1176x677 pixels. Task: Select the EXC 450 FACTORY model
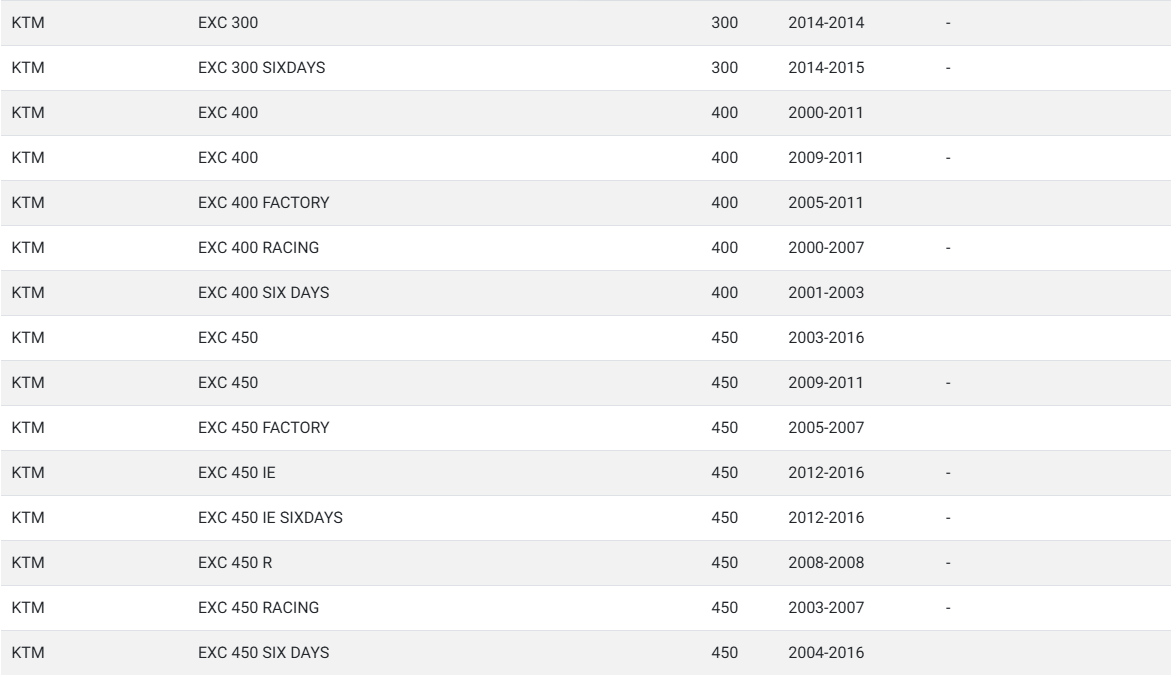(x=263, y=427)
